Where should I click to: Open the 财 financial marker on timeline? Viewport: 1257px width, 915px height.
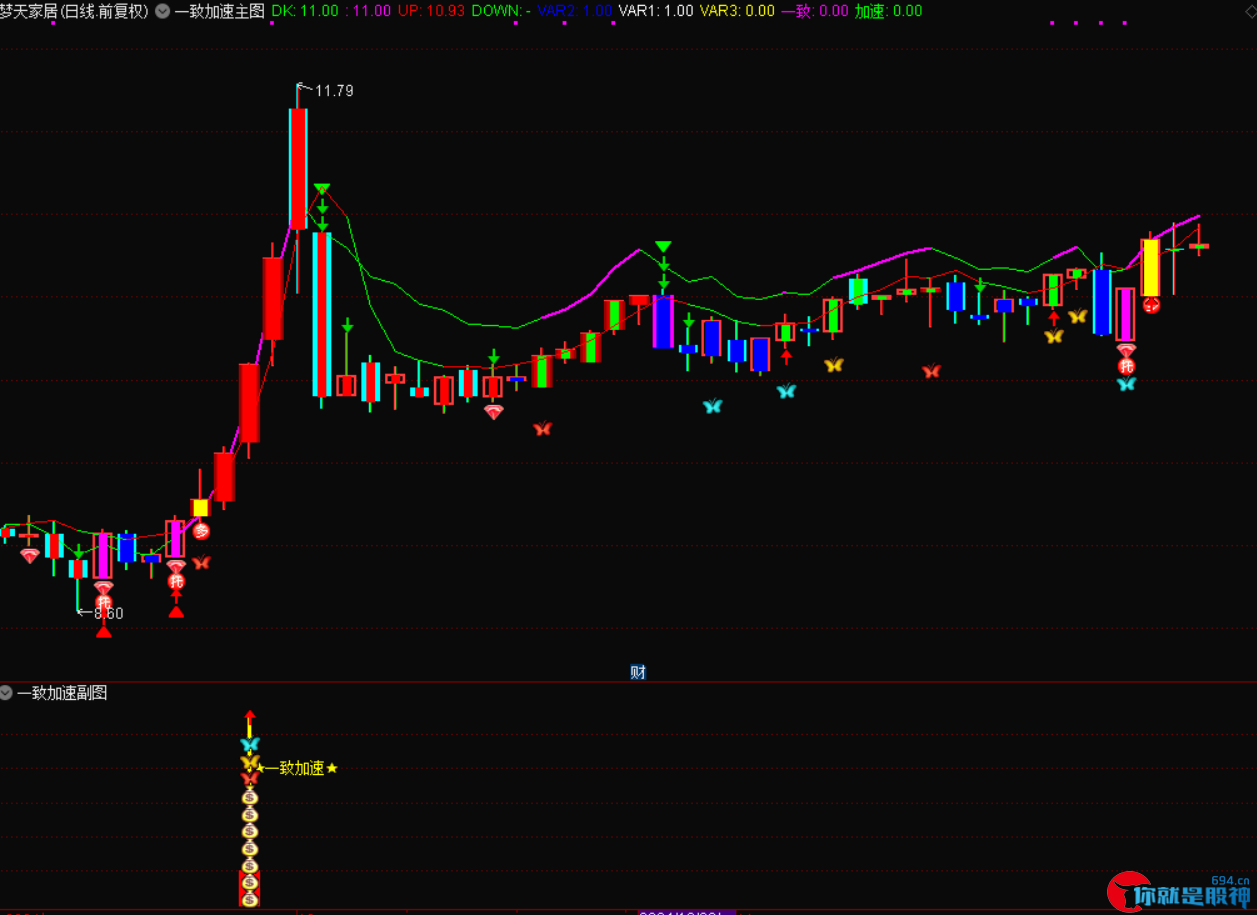click(x=638, y=672)
